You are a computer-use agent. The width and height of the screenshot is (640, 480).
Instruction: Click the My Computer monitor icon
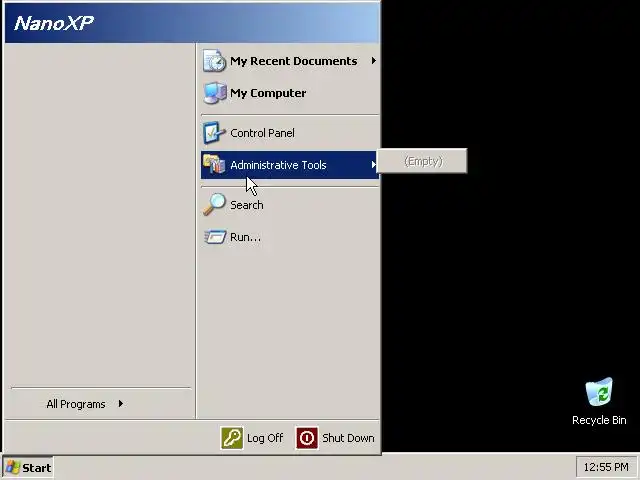coord(215,93)
